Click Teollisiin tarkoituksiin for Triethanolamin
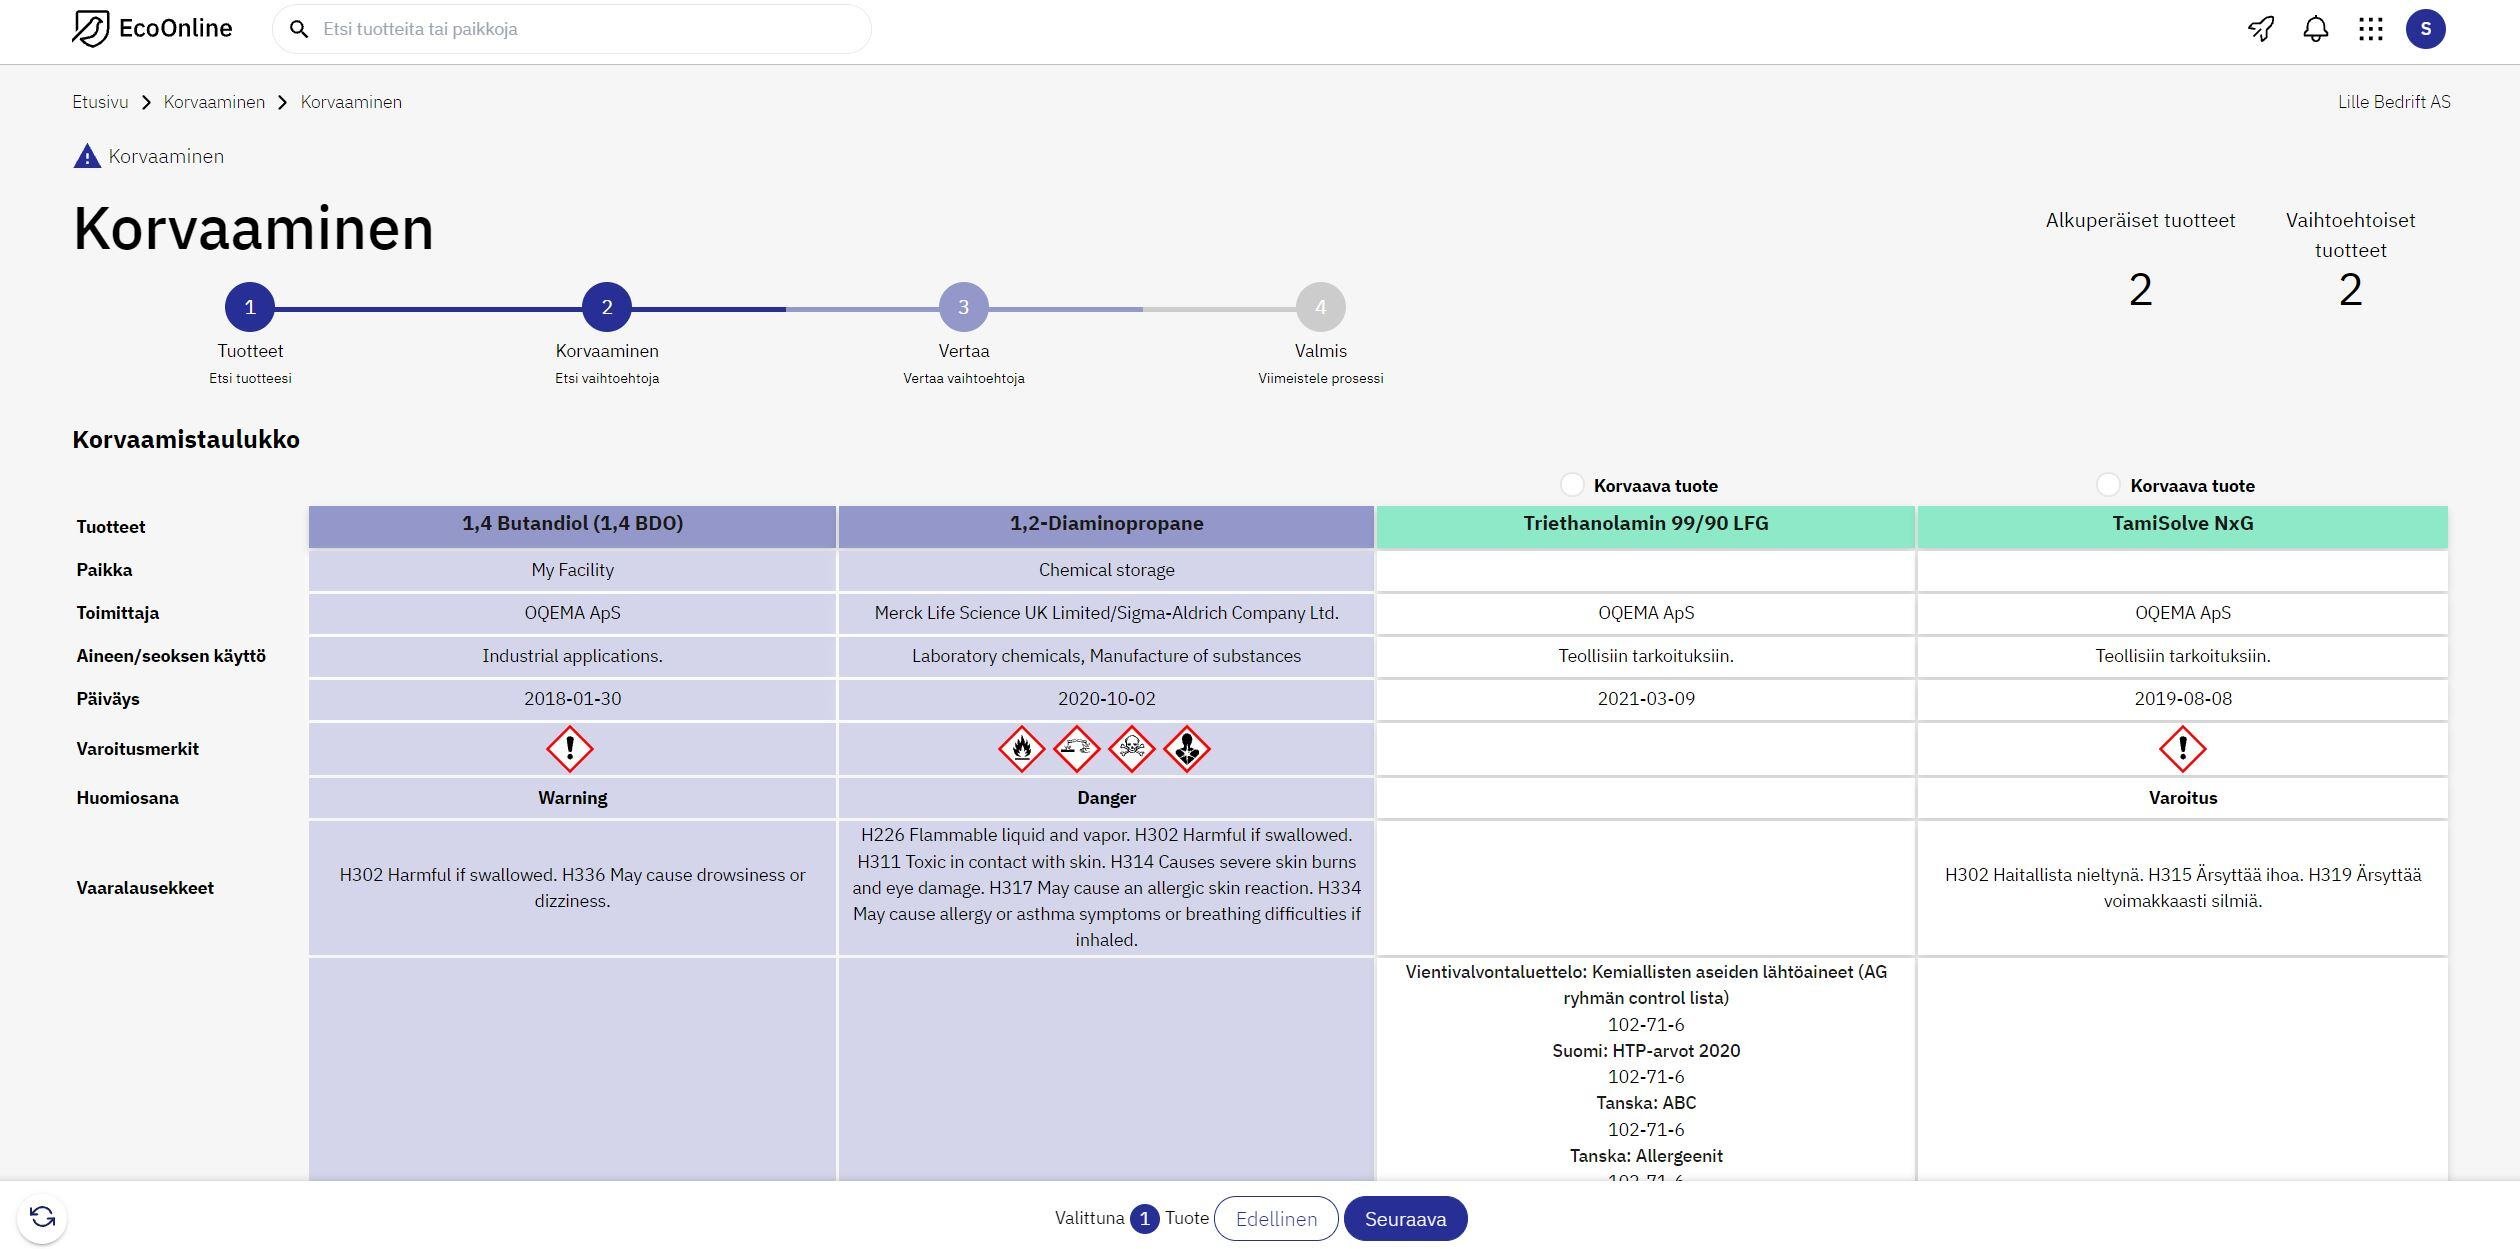This screenshot has height=1249, width=2520. click(x=1646, y=656)
